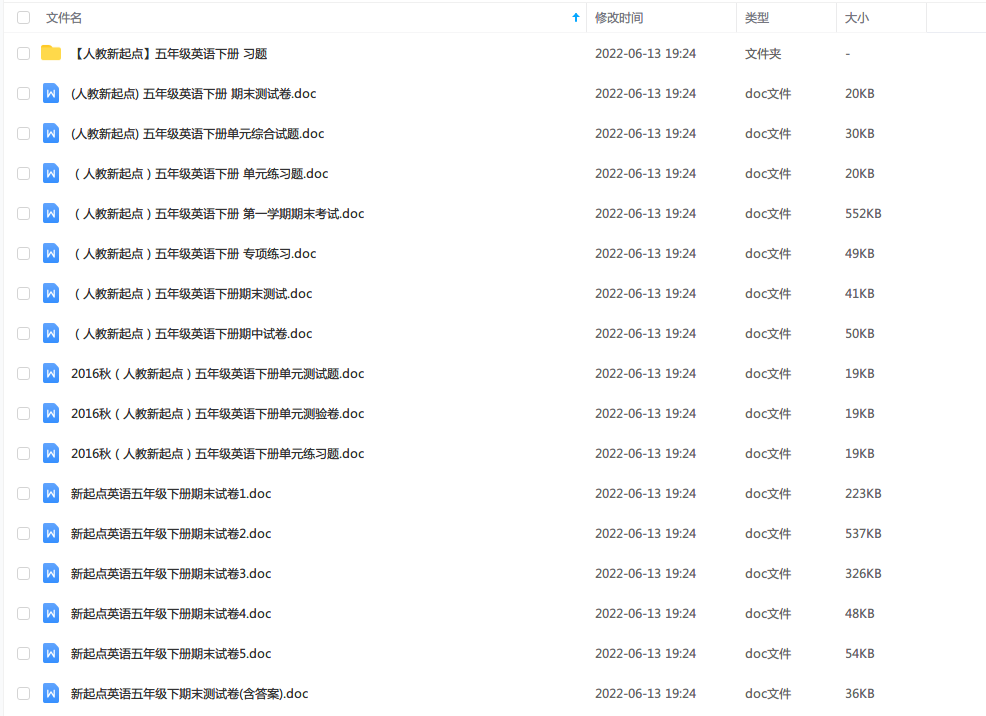Click the Word icon of 新起点英语五年级下册期末试卷5.doc

[51, 653]
